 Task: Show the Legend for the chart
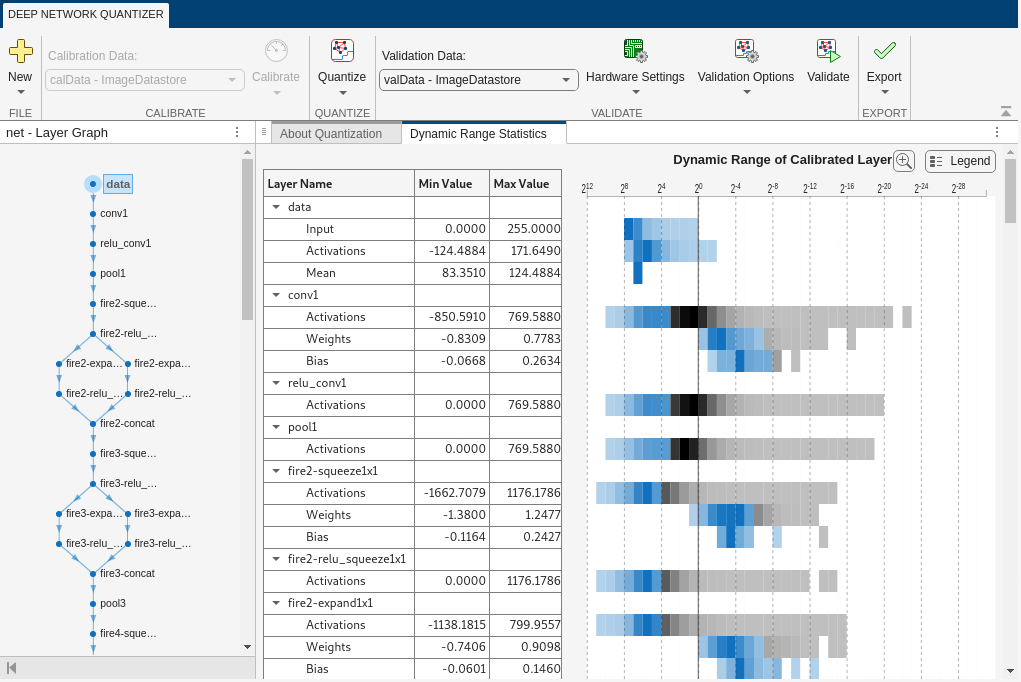tap(960, 161)
